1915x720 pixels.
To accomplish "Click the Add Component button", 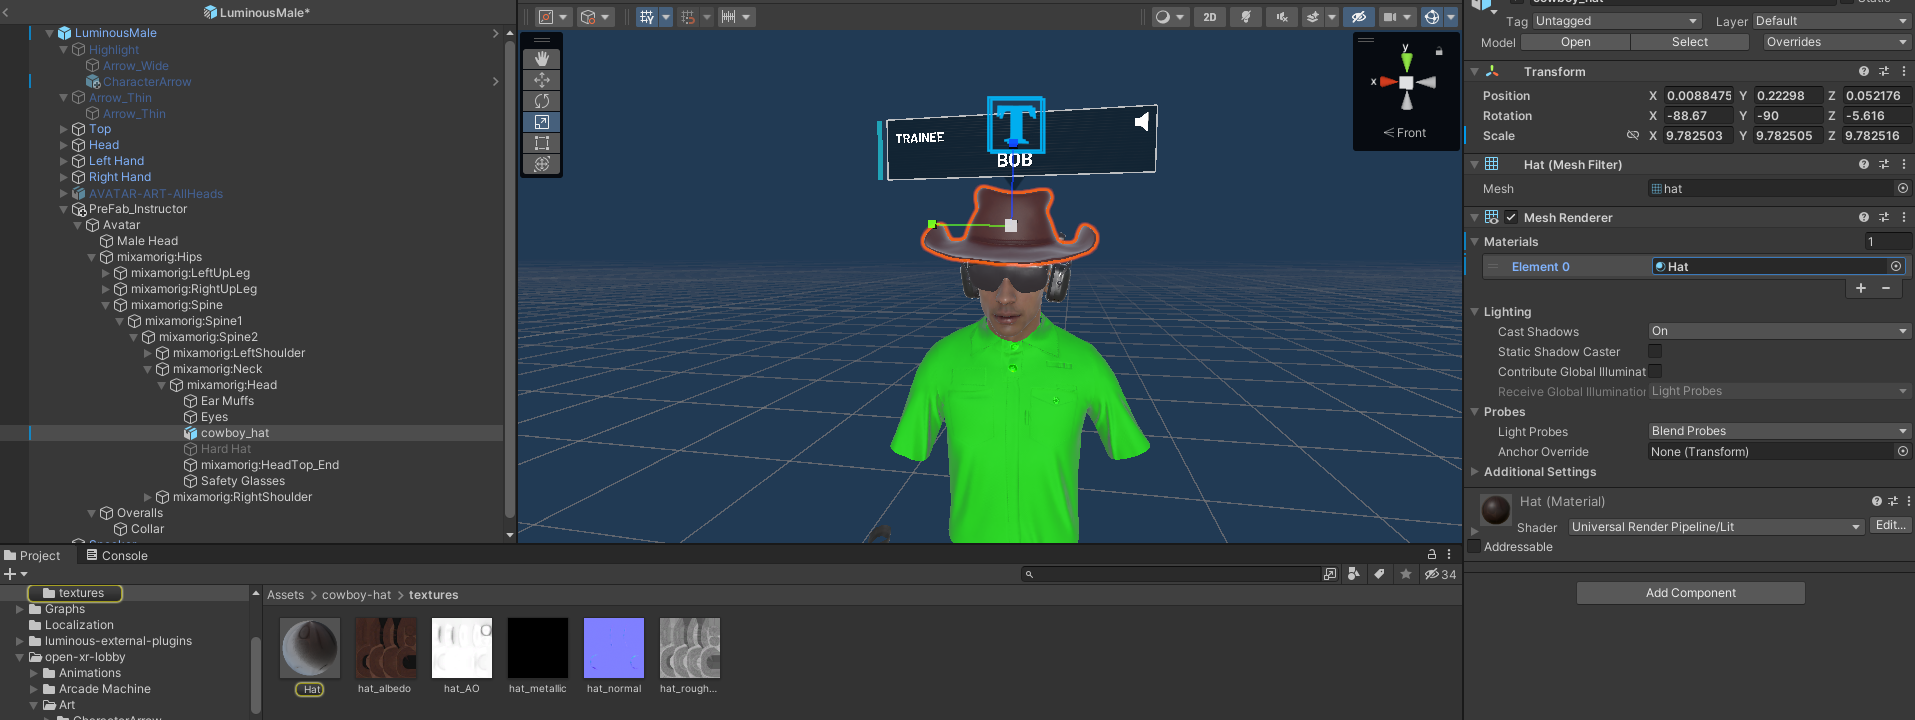I will coord(1690,593).
